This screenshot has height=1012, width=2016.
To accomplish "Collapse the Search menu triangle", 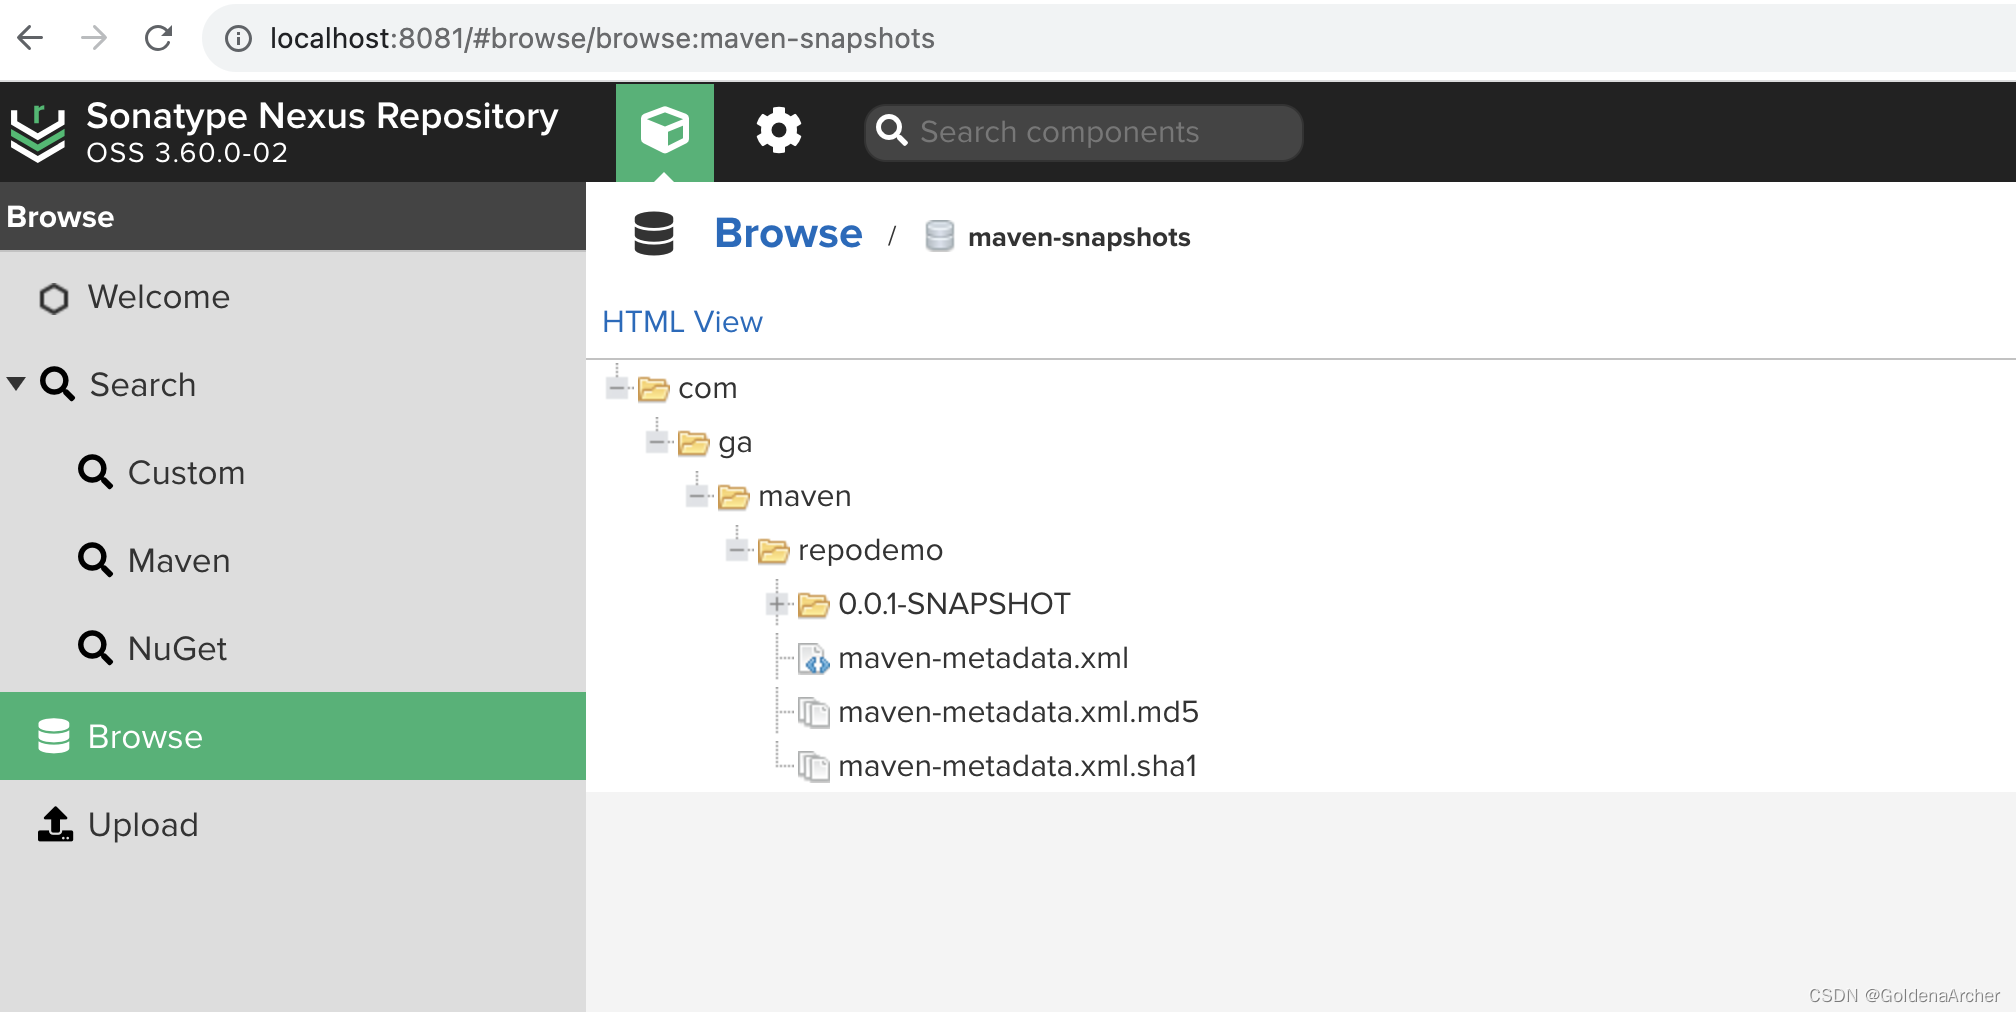I will click(x=16, y=384).
